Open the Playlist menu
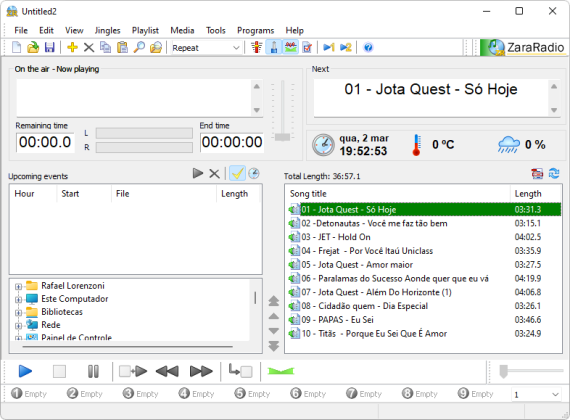 click(145, 31)
